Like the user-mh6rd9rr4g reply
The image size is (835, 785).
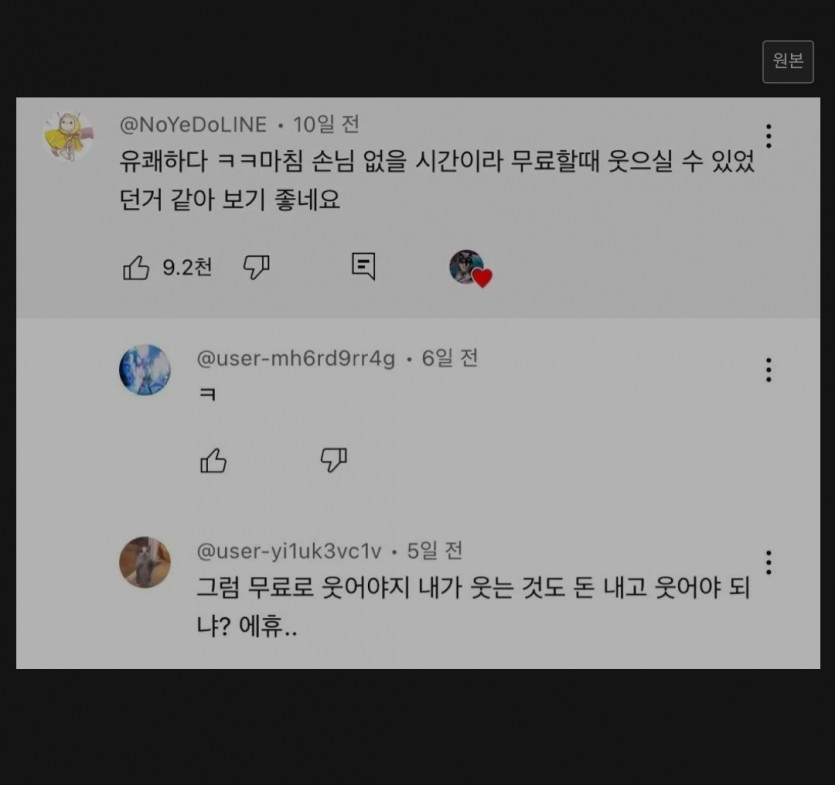[213, 461]
